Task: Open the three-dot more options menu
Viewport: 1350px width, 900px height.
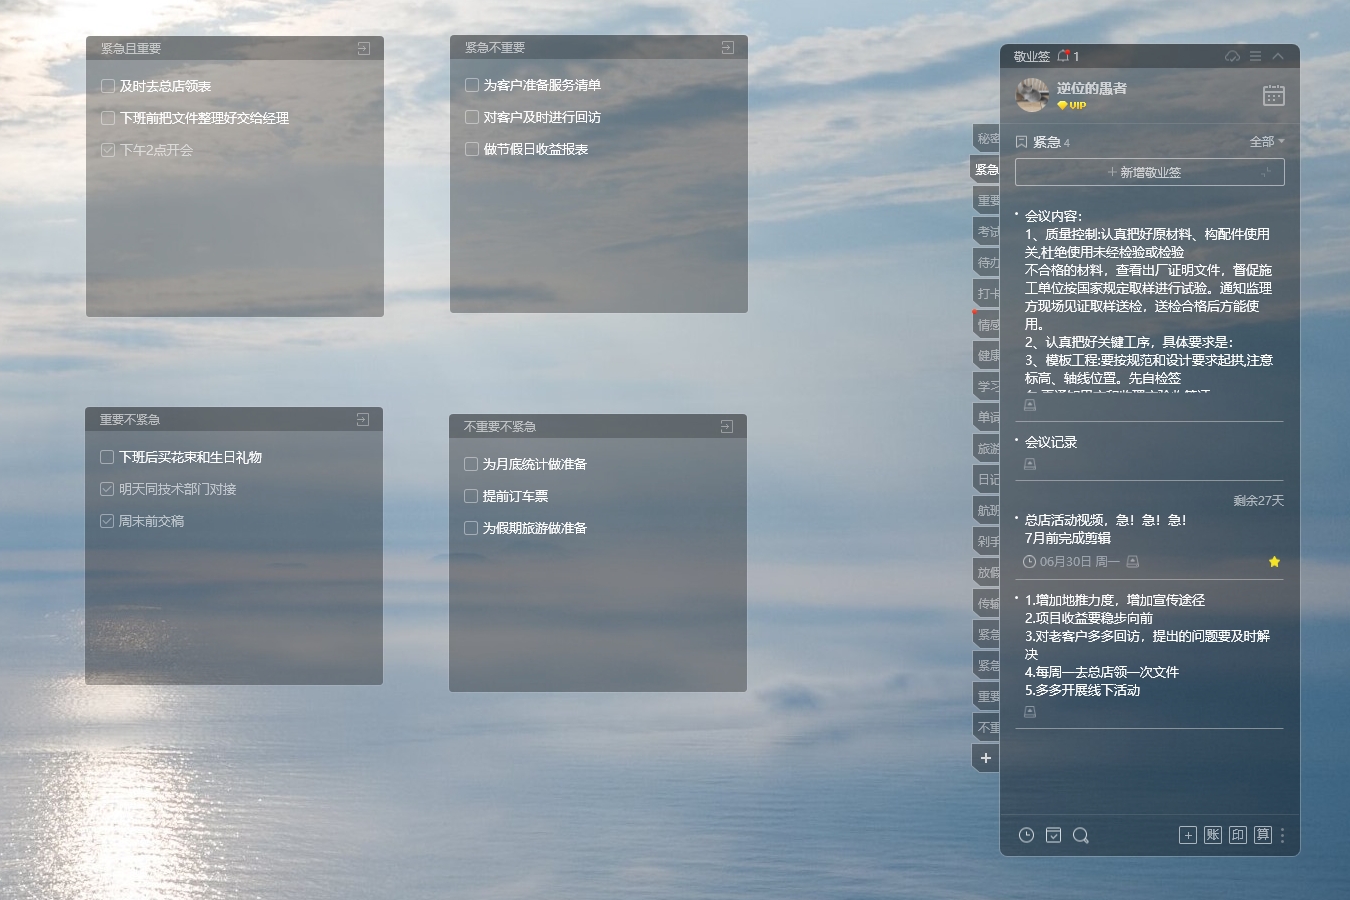Action: coord(1283,835)
